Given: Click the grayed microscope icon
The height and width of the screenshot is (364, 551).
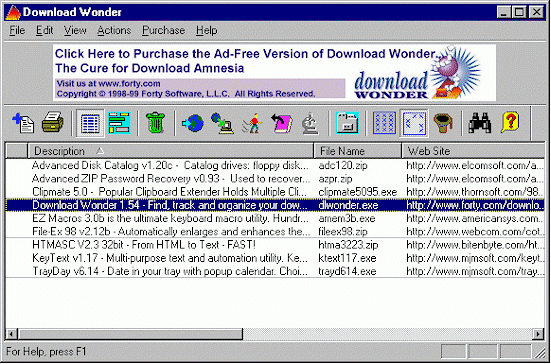Looking at the screenshot, I should 311,123.
